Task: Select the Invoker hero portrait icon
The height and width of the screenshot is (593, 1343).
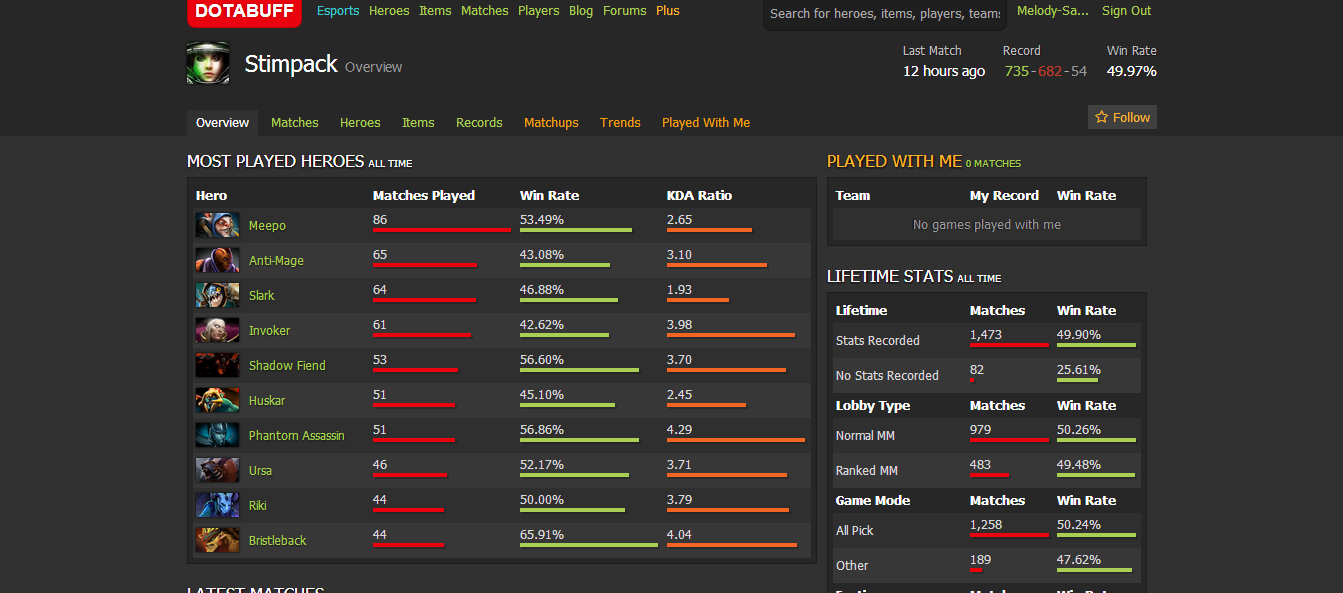Action: 217,330
